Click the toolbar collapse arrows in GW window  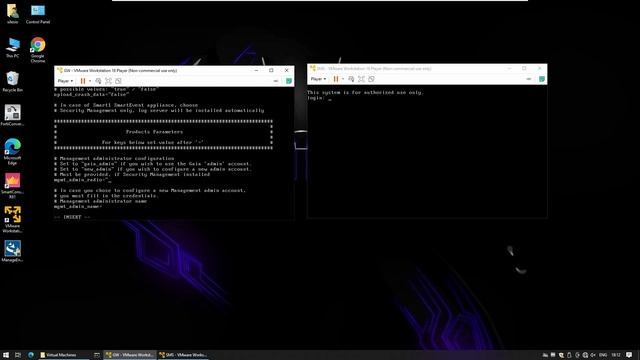point(276,81)
